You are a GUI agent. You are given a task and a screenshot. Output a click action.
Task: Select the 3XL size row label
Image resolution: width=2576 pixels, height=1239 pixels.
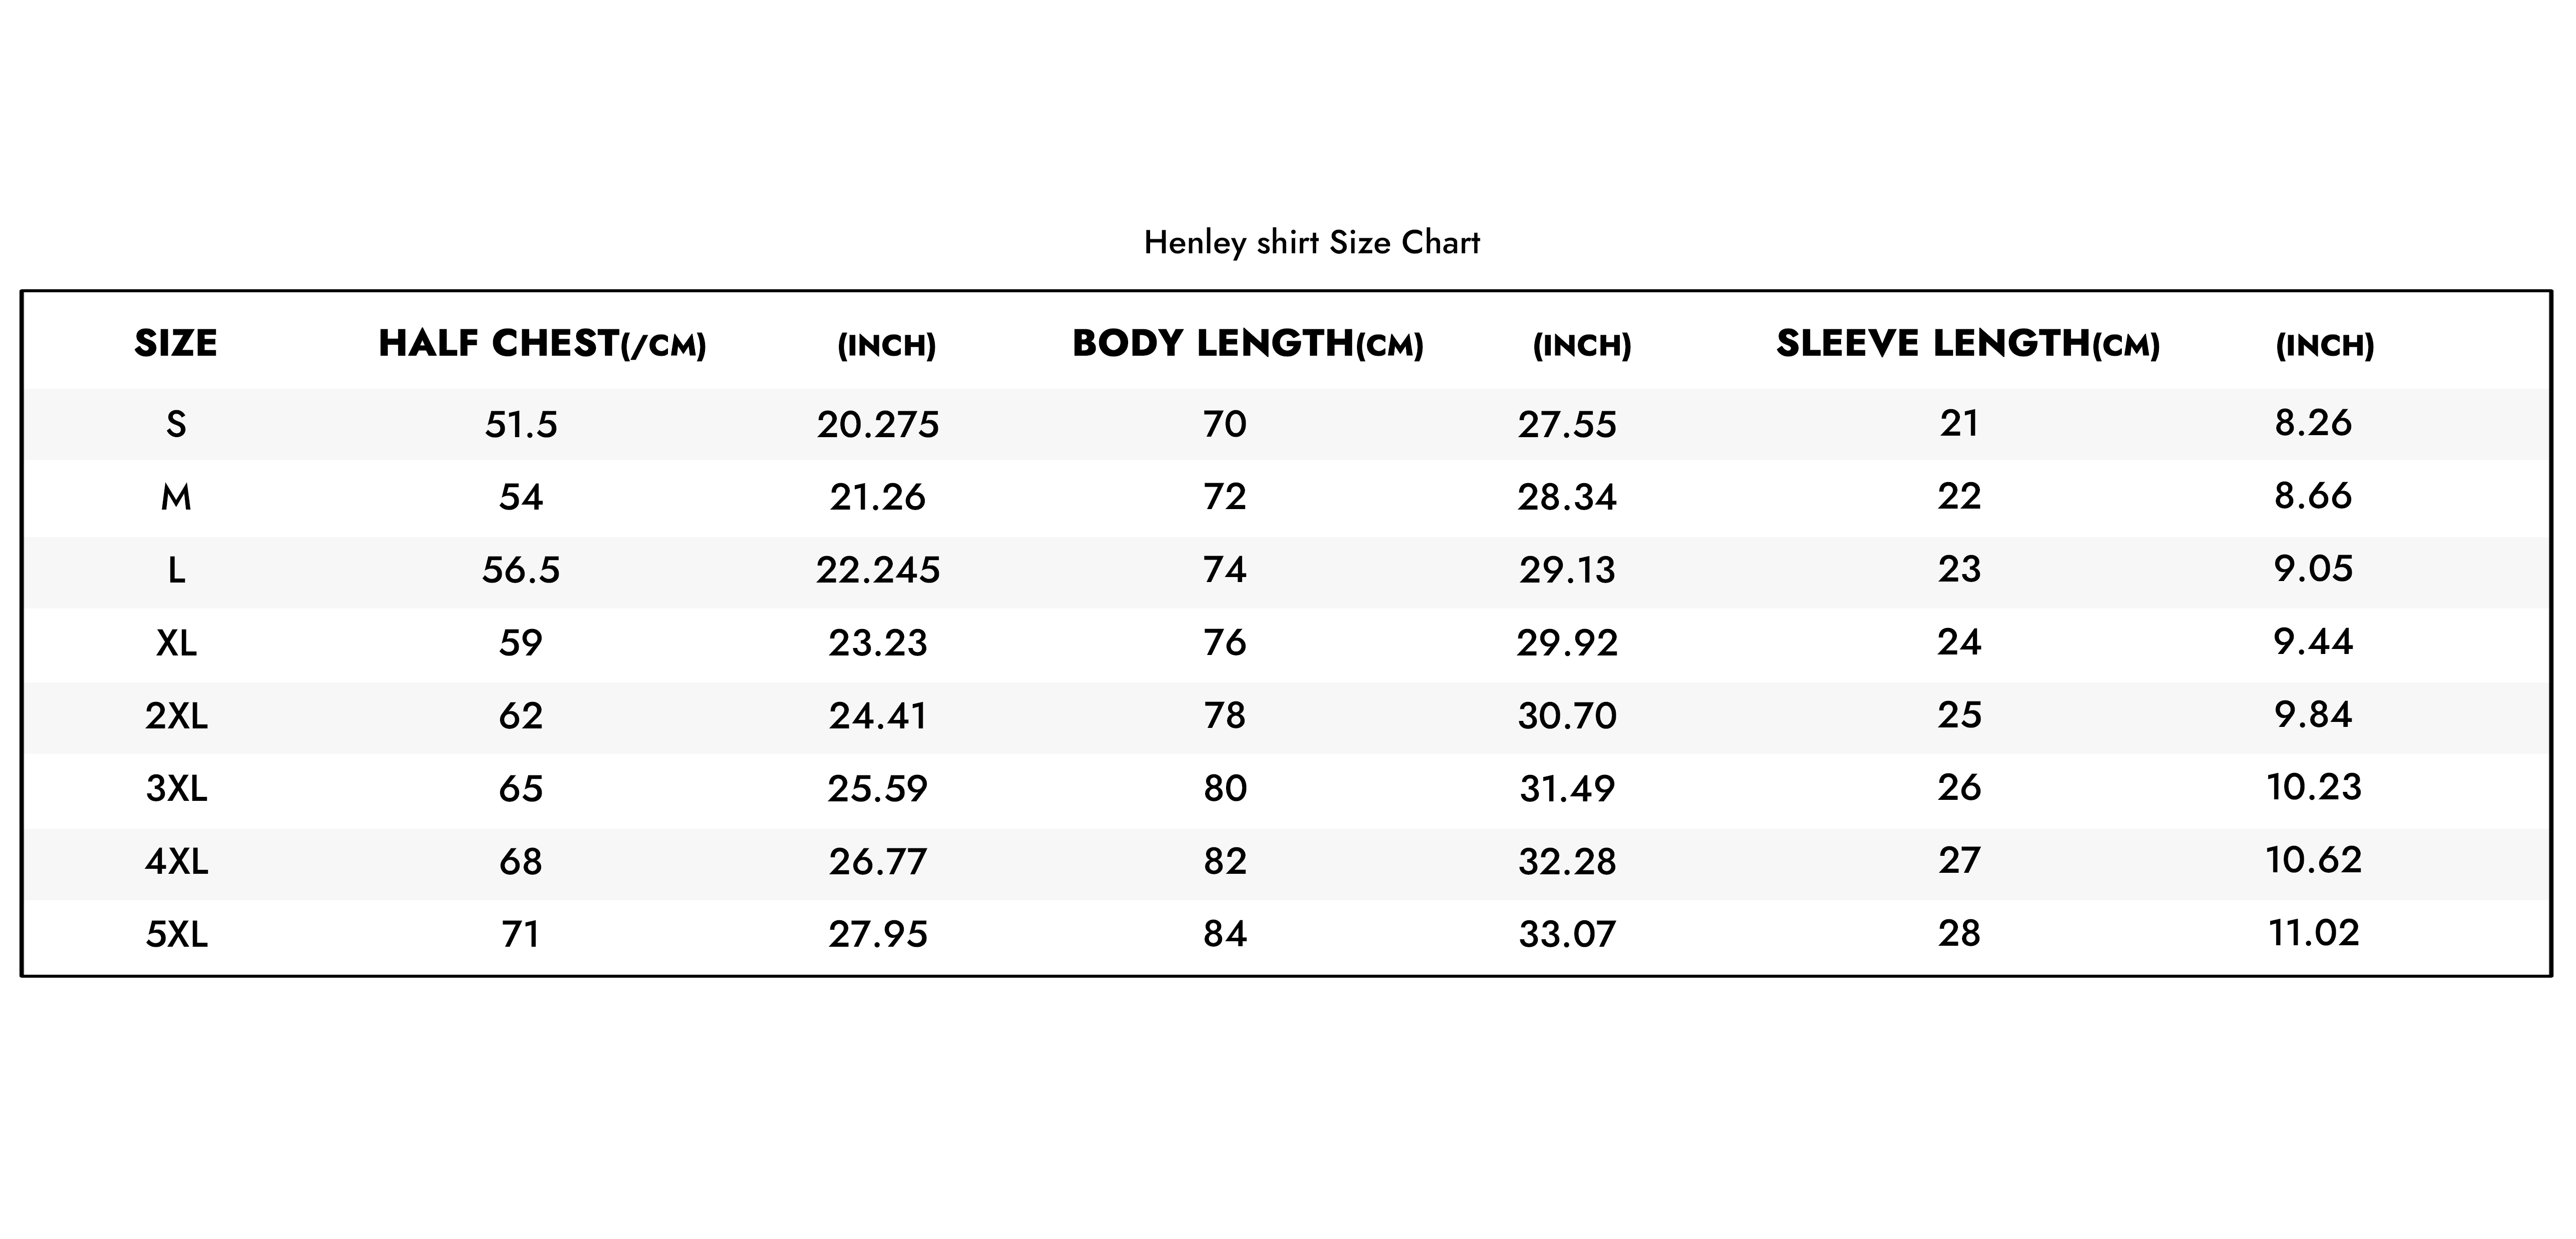click(176, 789)
